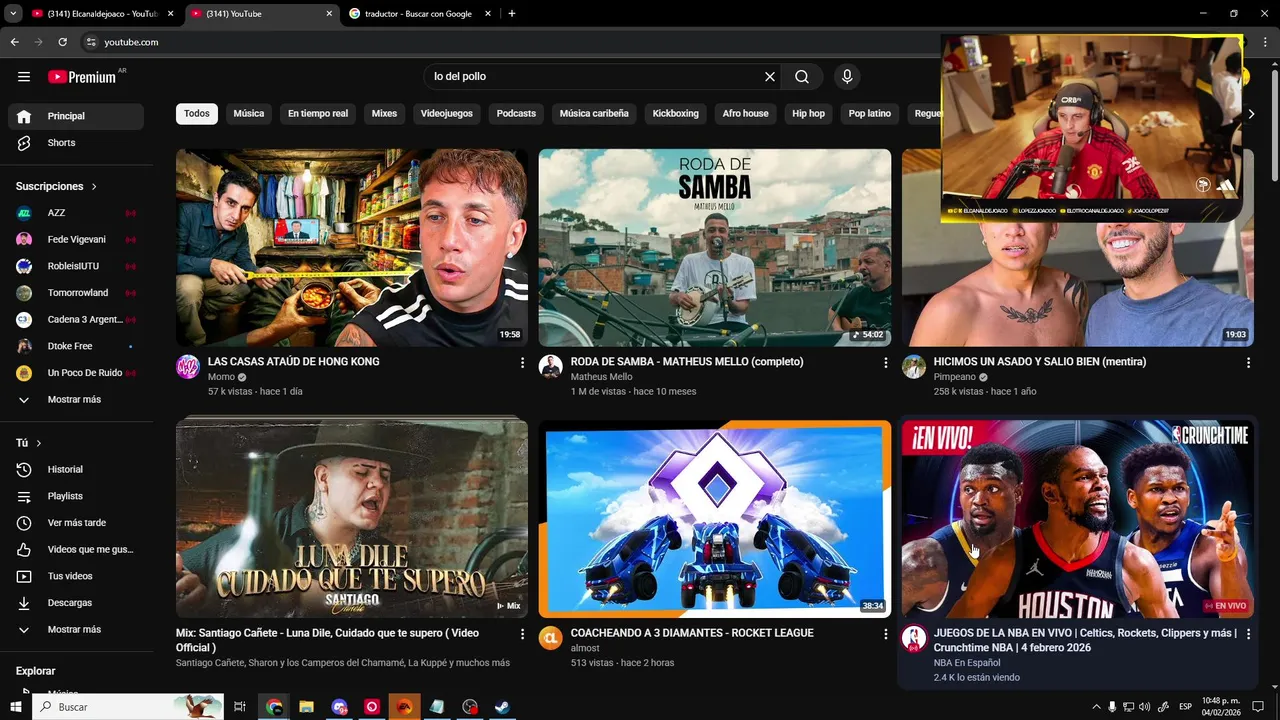Open Descargas in the sidebar

coord(76,603)
